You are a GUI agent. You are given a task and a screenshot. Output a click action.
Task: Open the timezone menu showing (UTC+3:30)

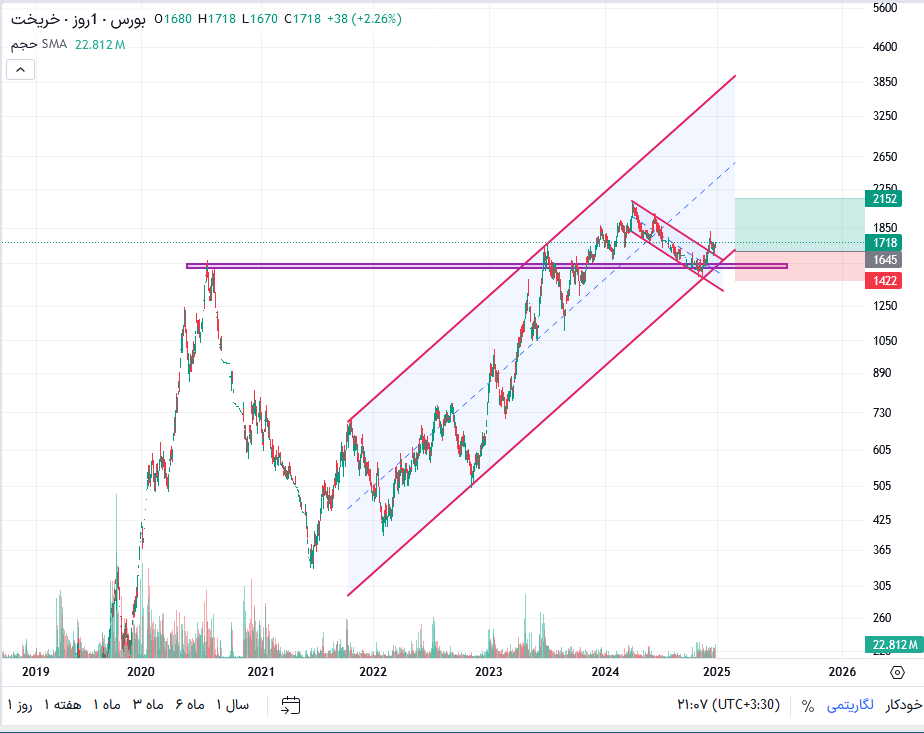(x=728, y=705)
